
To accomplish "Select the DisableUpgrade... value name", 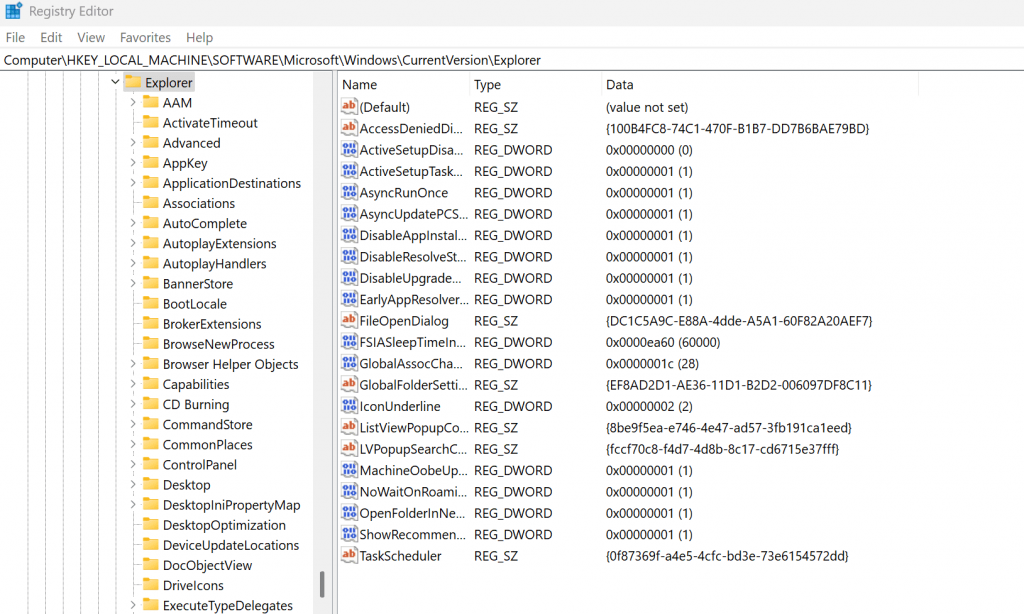I will coord(410,278).
